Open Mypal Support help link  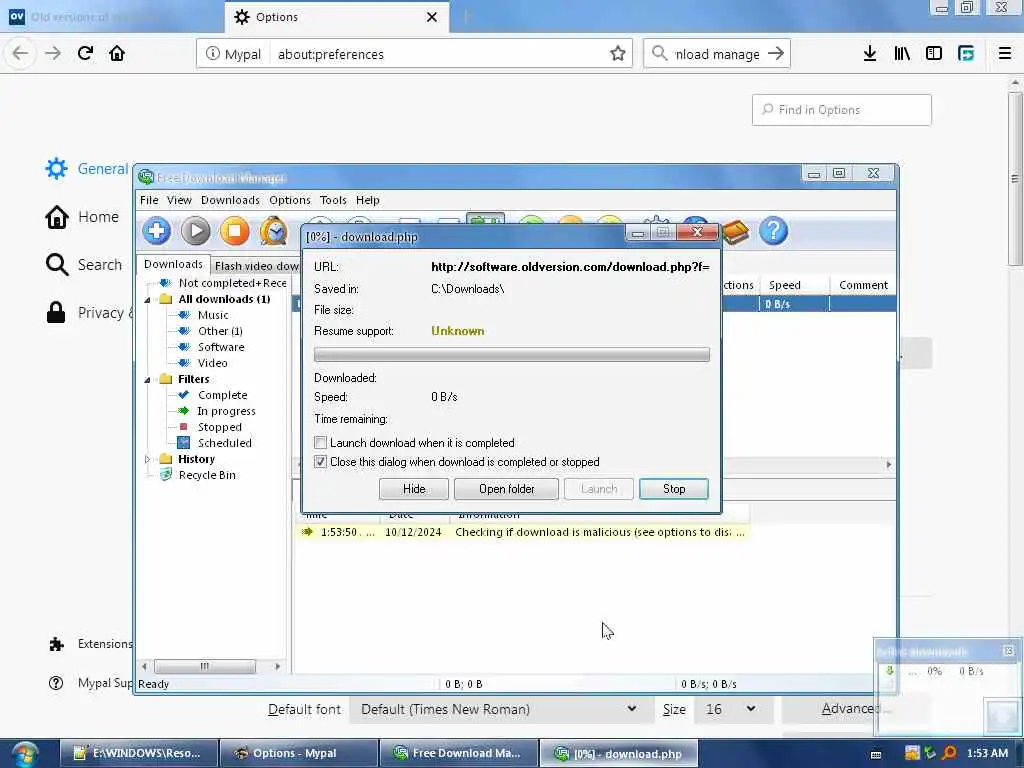click(x=90, y=683)
